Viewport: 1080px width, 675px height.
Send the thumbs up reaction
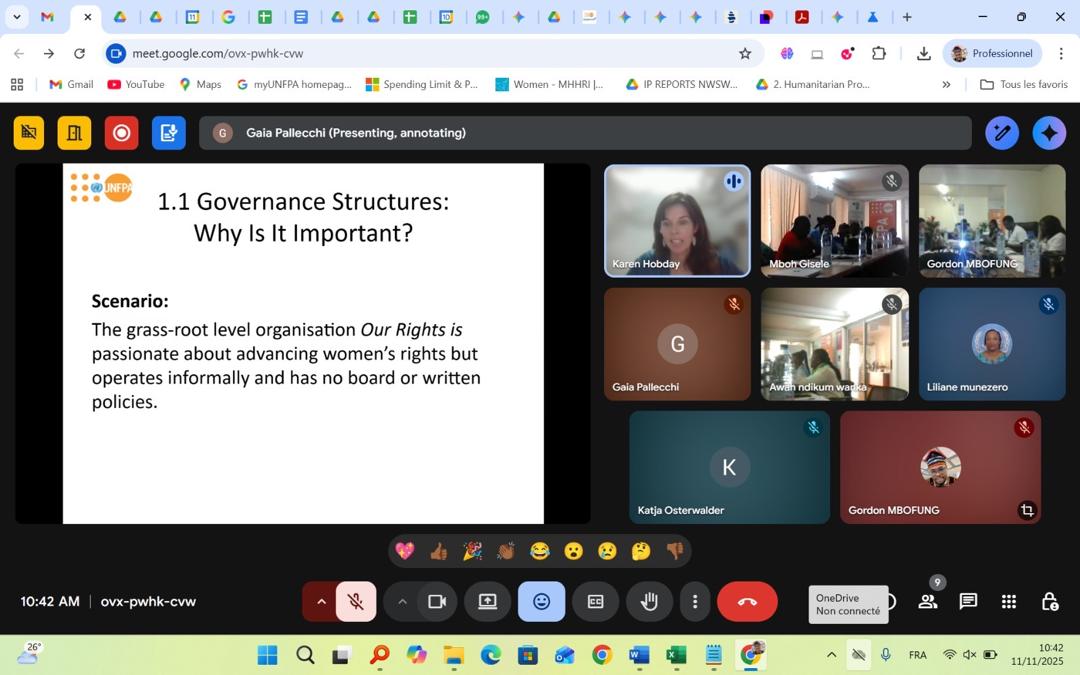coord(438,551)
